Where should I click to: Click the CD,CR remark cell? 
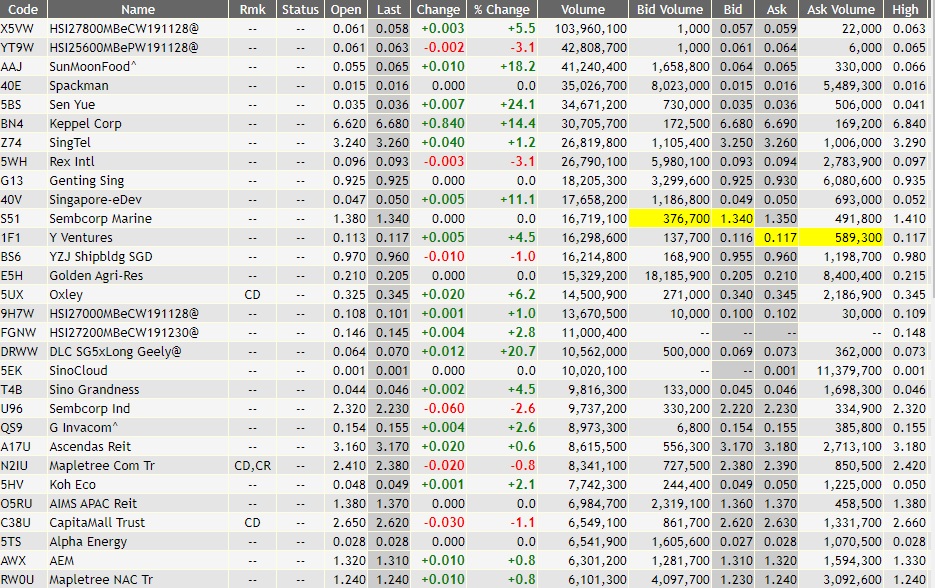(252, 466)
